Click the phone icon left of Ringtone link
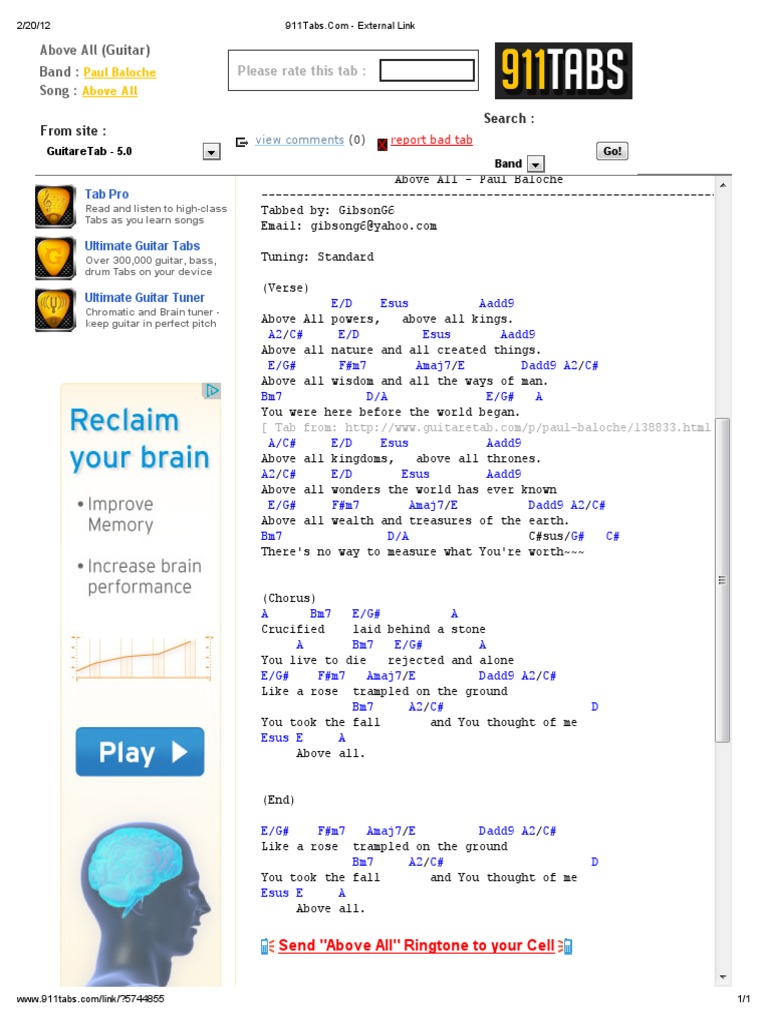The width and height of the screenshot is (768, 1024). 267,946
